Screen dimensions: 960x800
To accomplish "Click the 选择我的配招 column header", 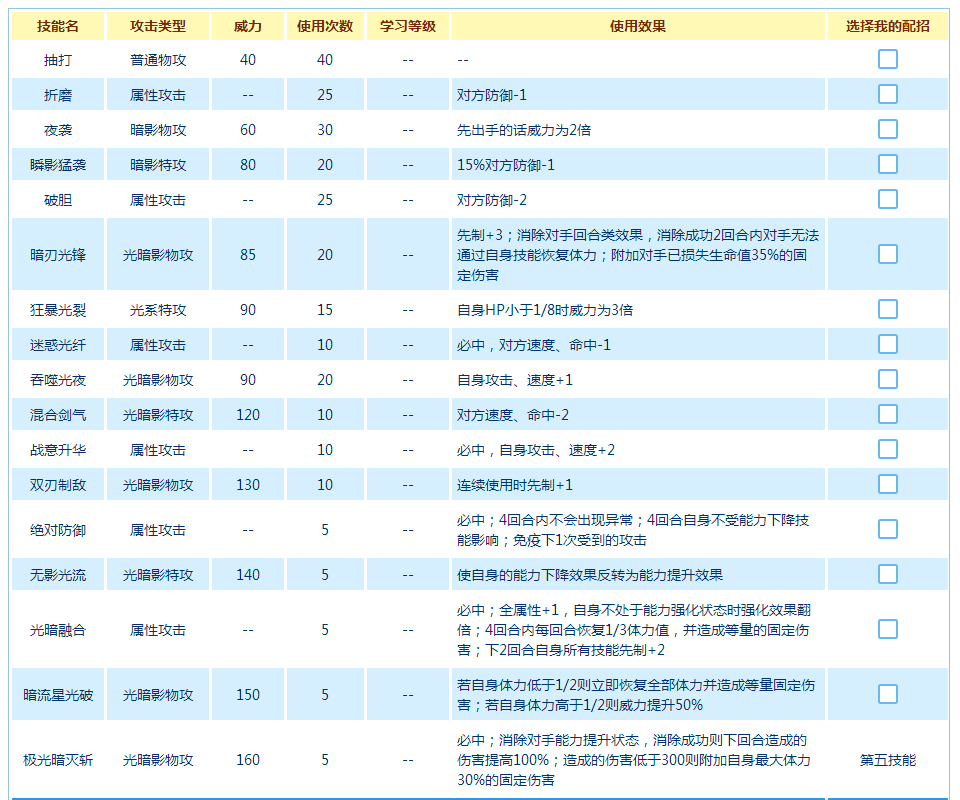I will (x=887, y=26).
